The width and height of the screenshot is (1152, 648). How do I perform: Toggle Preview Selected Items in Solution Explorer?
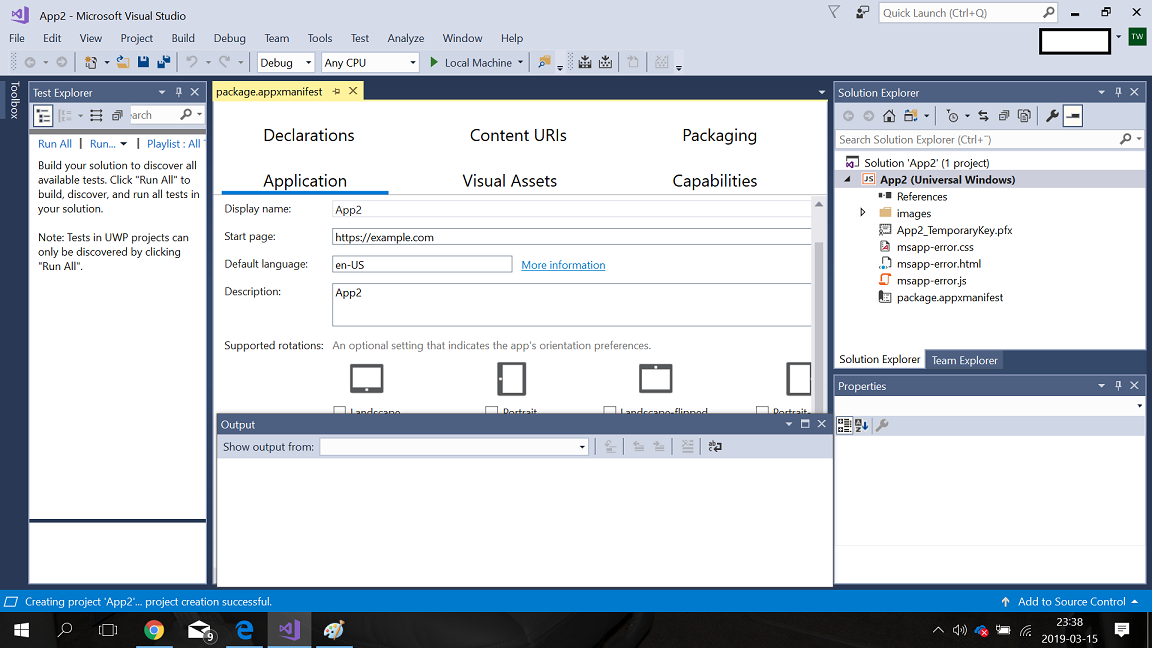[1073, 116]
